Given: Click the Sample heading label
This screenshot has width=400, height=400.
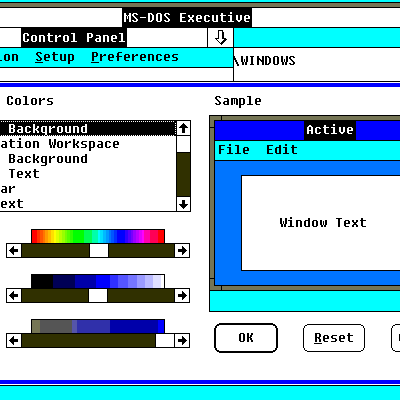Looking at the screenshot, I should 238,101.
